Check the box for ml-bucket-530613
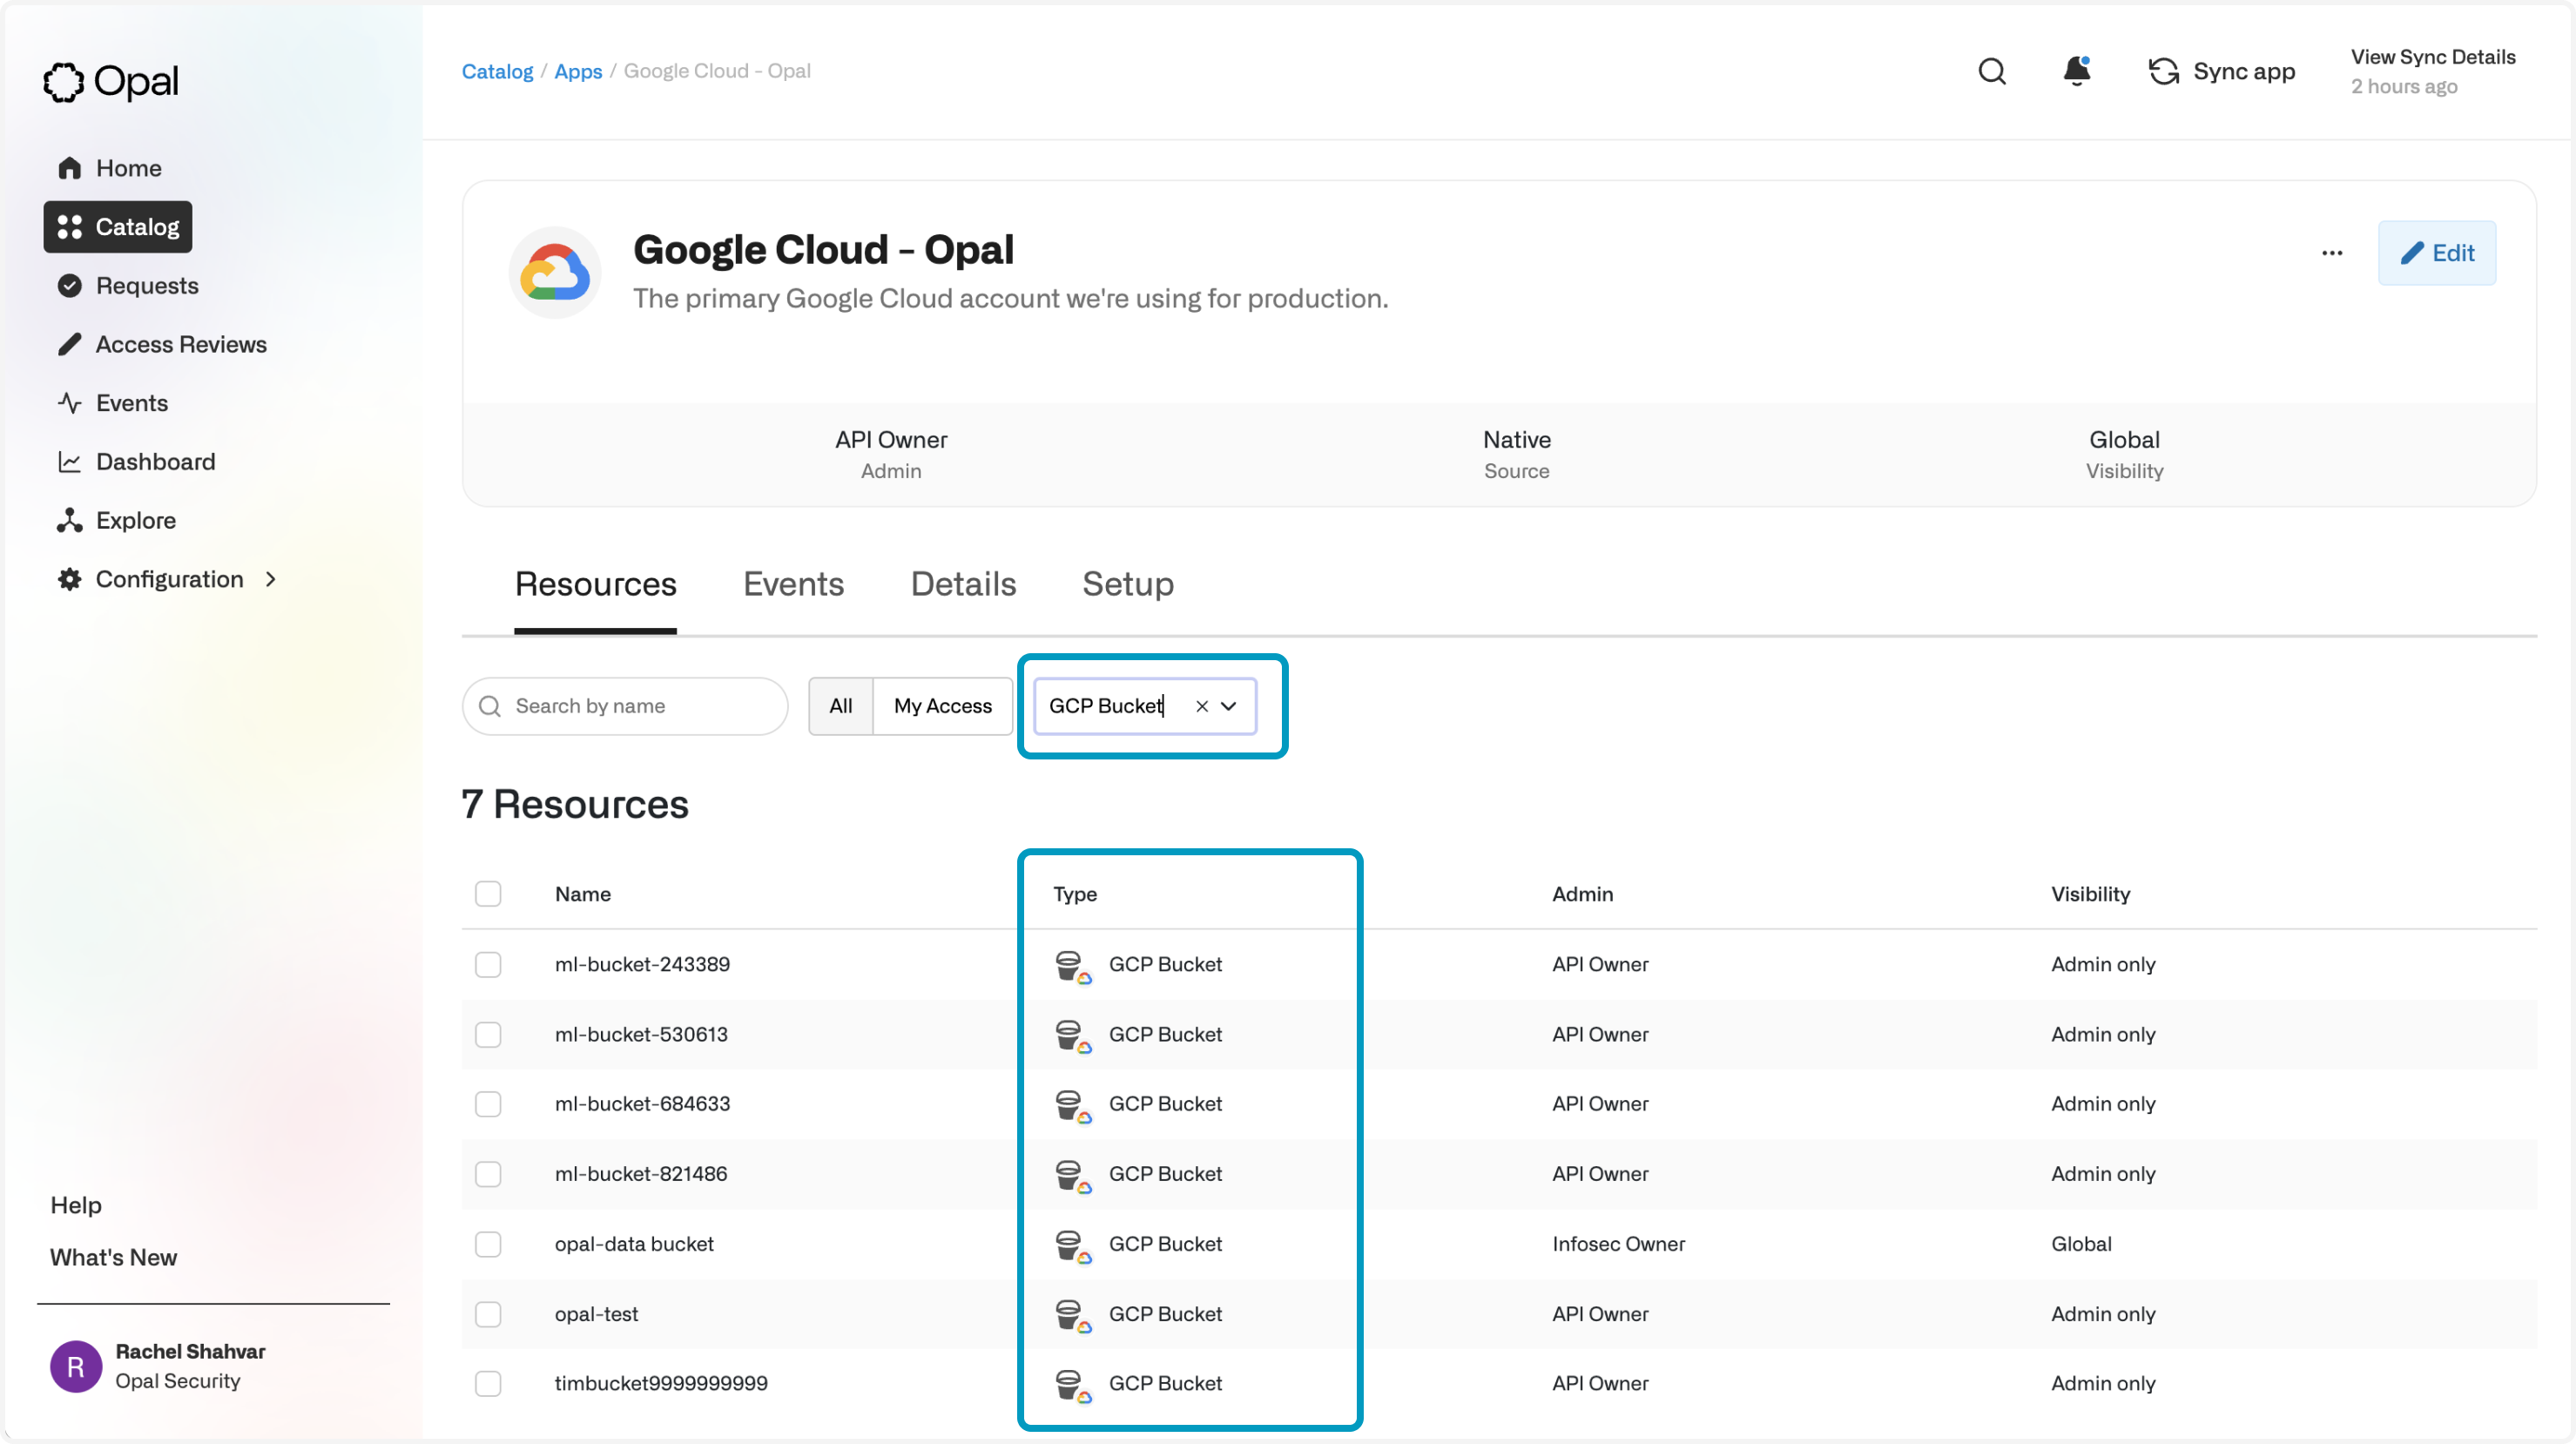Screen dimensions: 2576x1444 point(488,1034)
